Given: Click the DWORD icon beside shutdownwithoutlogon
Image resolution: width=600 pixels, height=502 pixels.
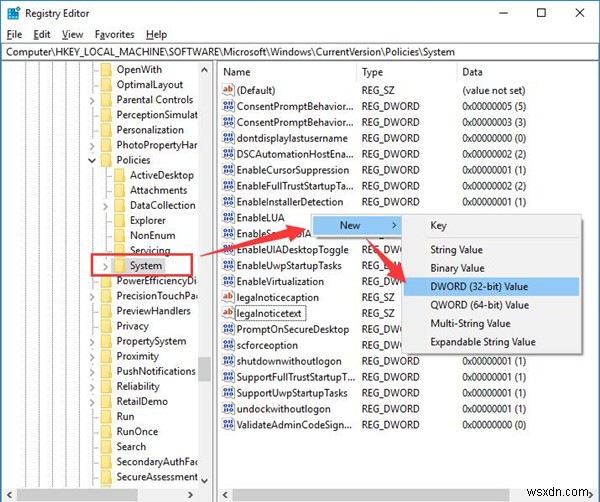Looking at the screenshot, I should click(x=228, y=361).
